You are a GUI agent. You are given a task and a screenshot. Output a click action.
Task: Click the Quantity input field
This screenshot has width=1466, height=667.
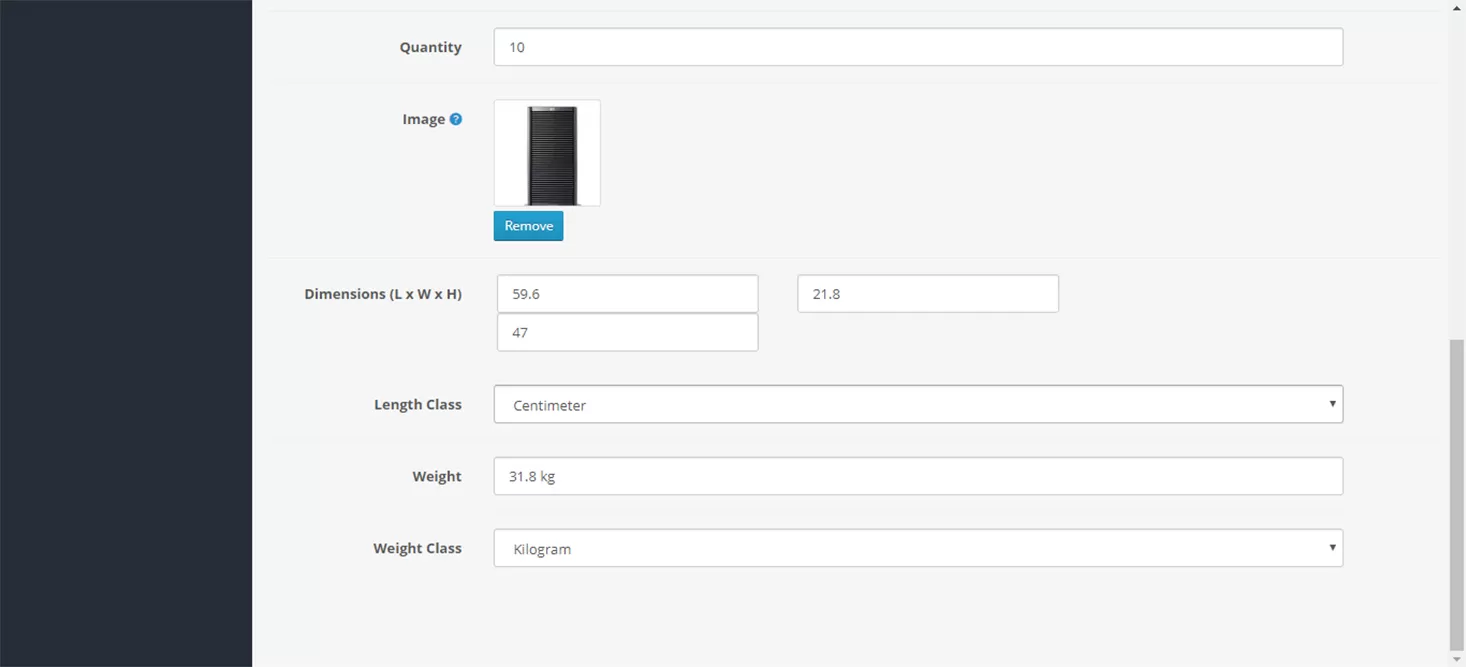click(918, 47)
